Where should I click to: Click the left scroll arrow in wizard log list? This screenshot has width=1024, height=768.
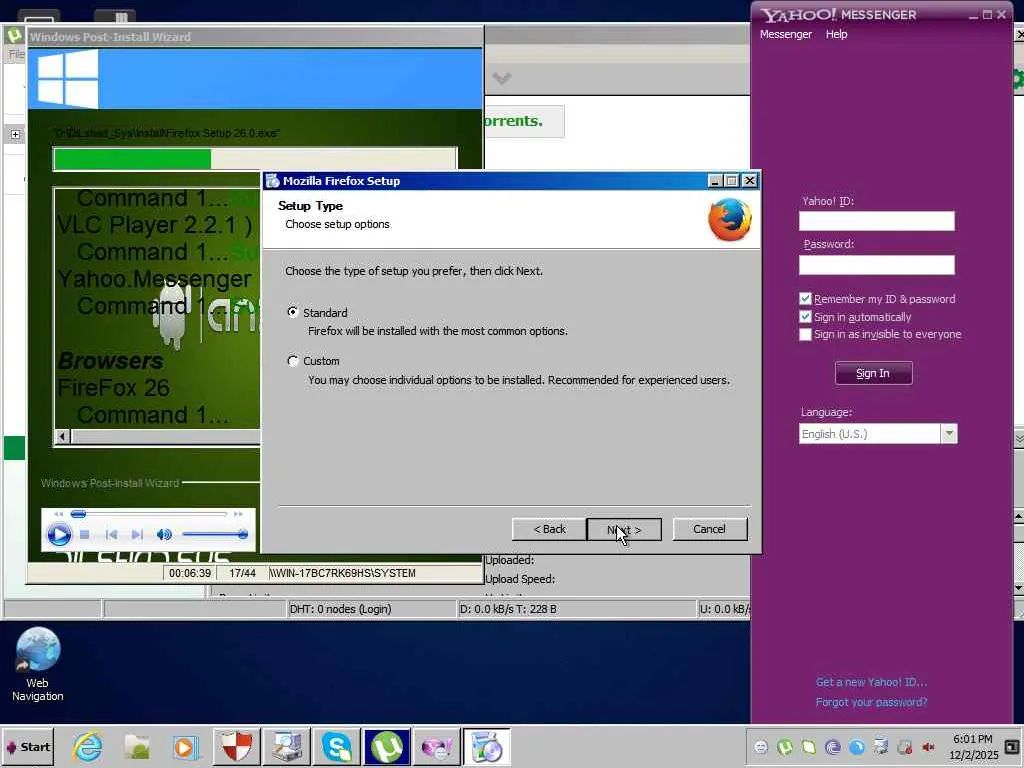coord(63,436)
